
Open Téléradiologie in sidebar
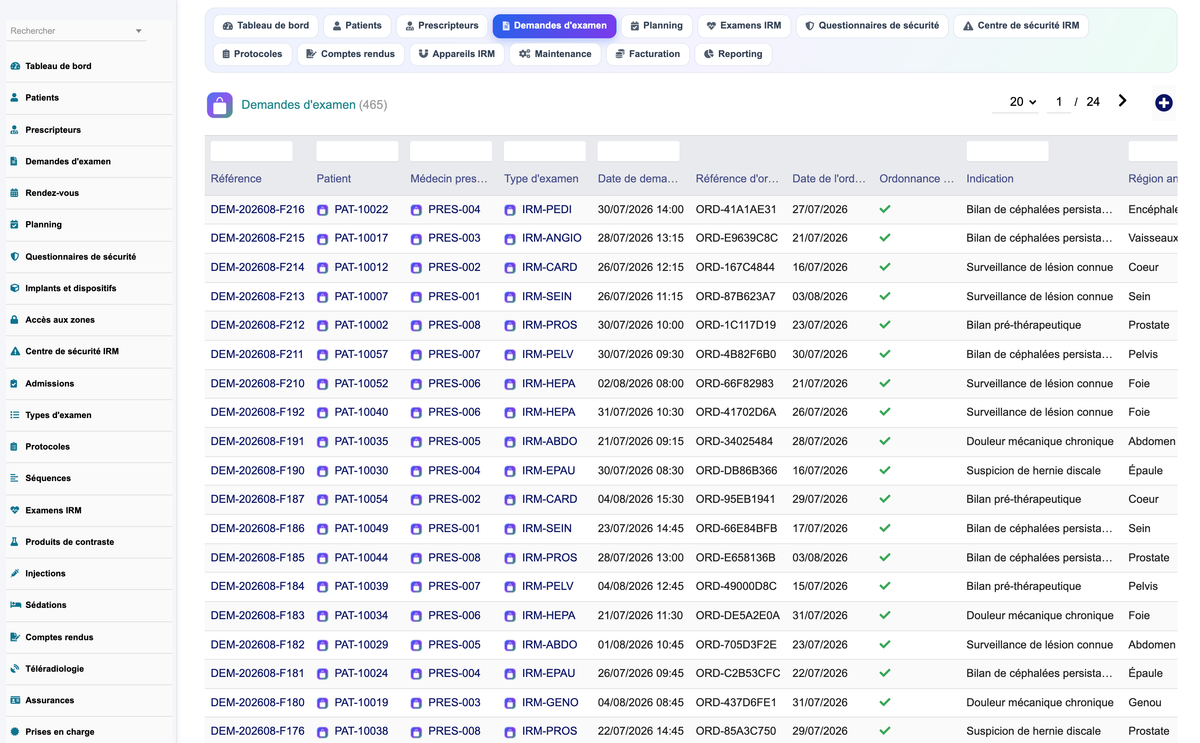click(x=54, y=669)
